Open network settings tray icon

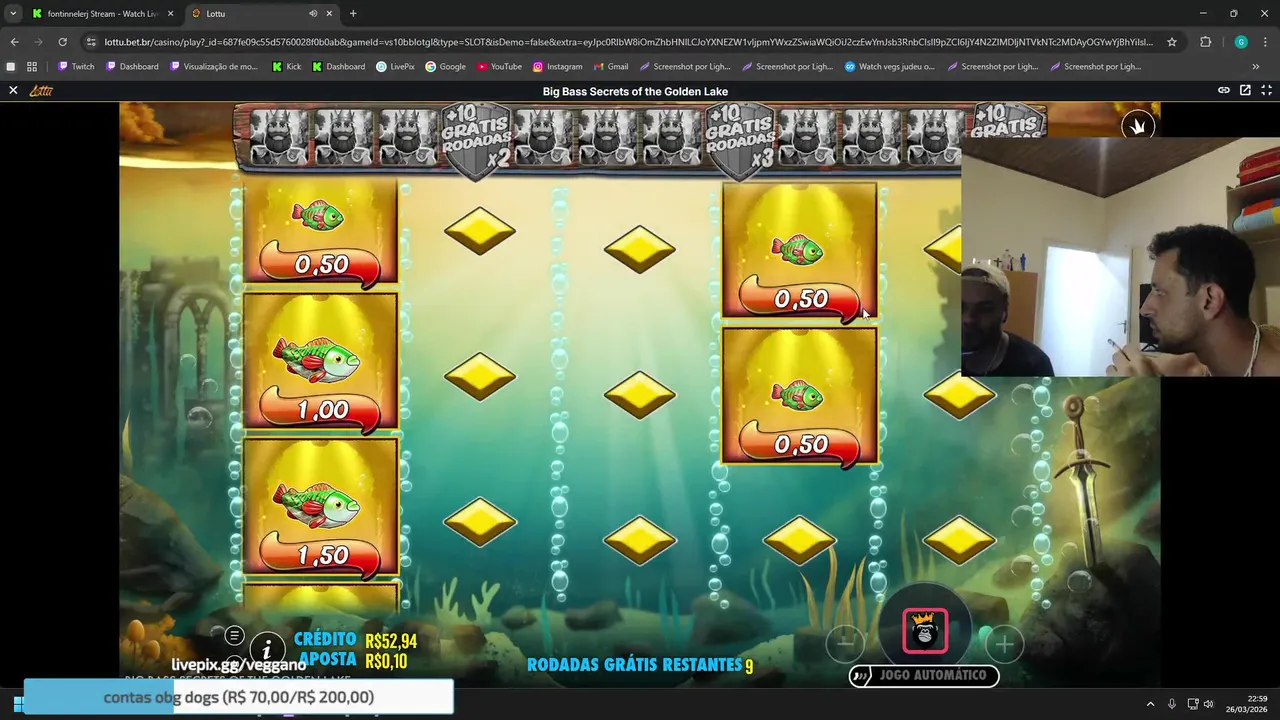[x=1192, y=704]
